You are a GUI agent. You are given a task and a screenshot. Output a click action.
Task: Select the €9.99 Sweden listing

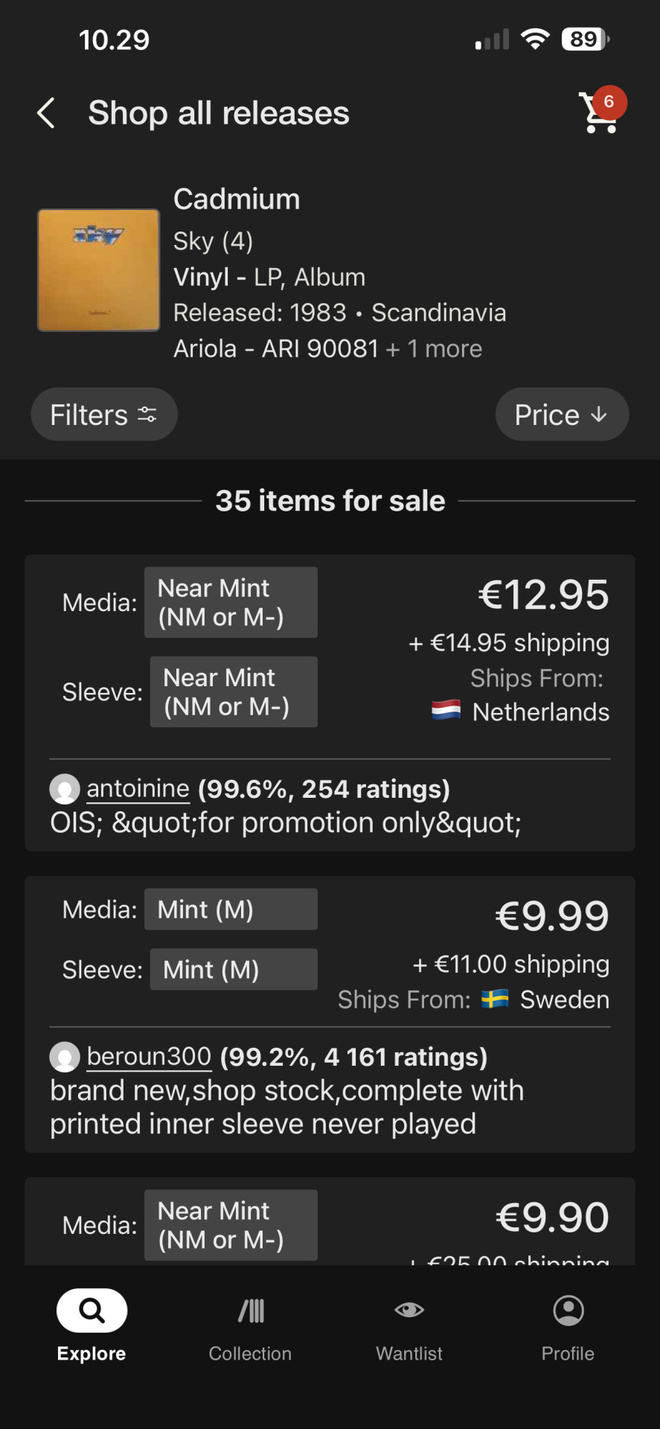click(330, 1015)
